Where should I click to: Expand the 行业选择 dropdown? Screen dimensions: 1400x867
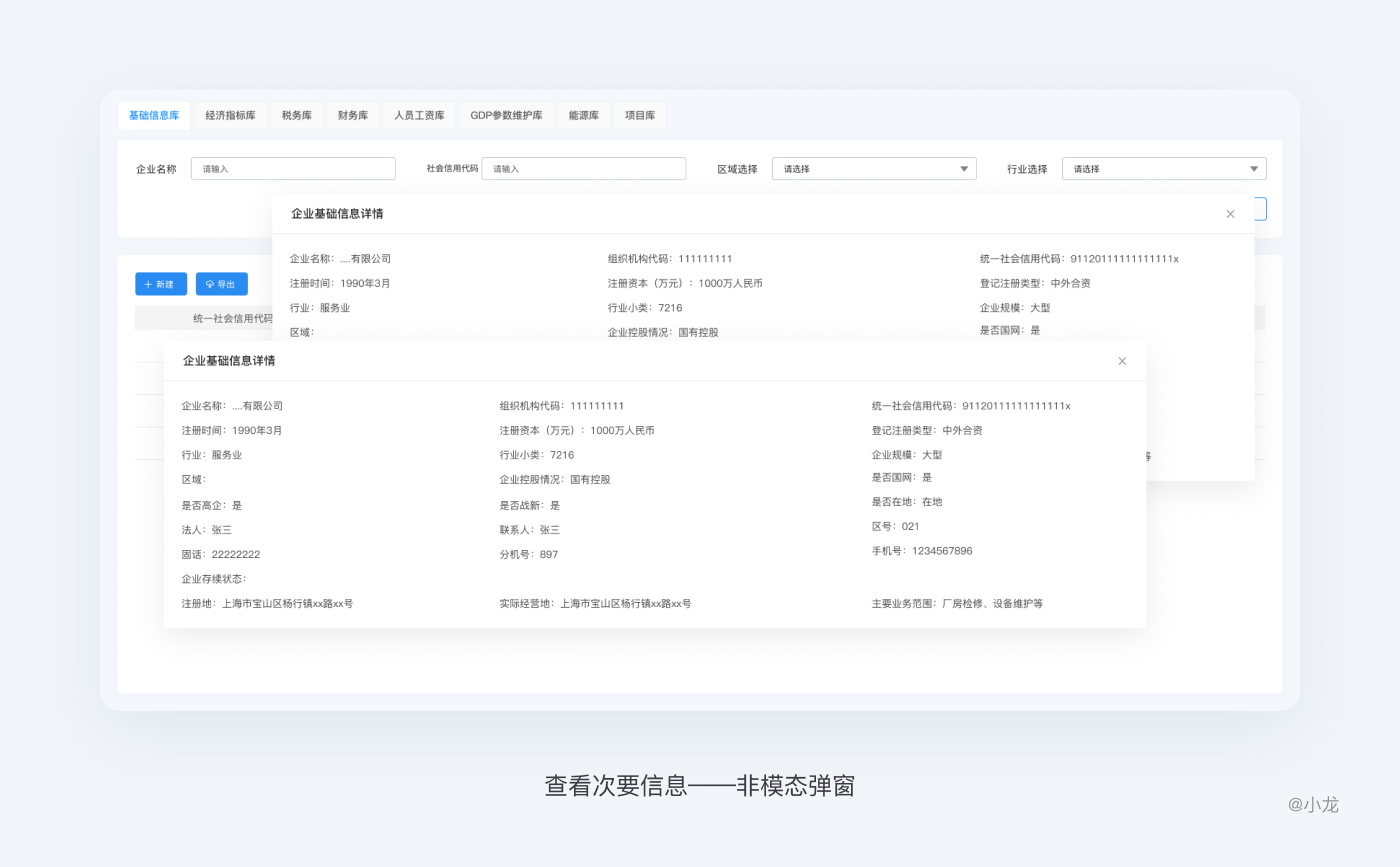point(1163,169)
